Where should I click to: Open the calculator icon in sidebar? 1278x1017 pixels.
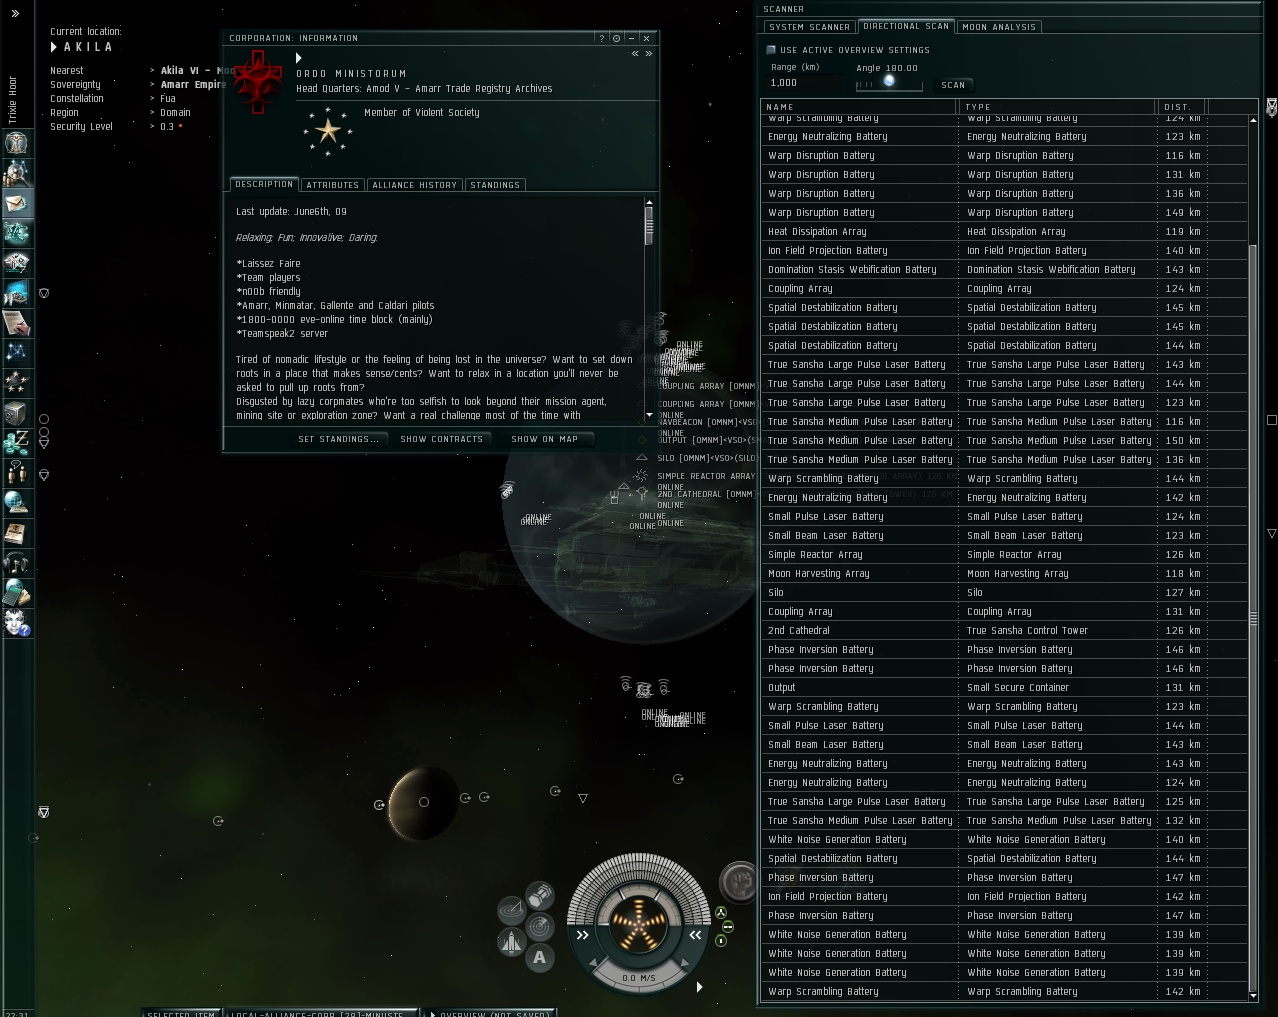tap(16, 593)
